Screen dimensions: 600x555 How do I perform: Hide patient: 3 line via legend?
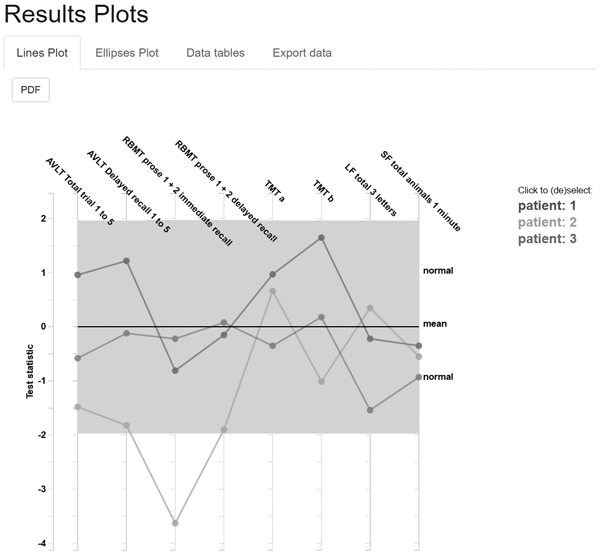point(550,239)
